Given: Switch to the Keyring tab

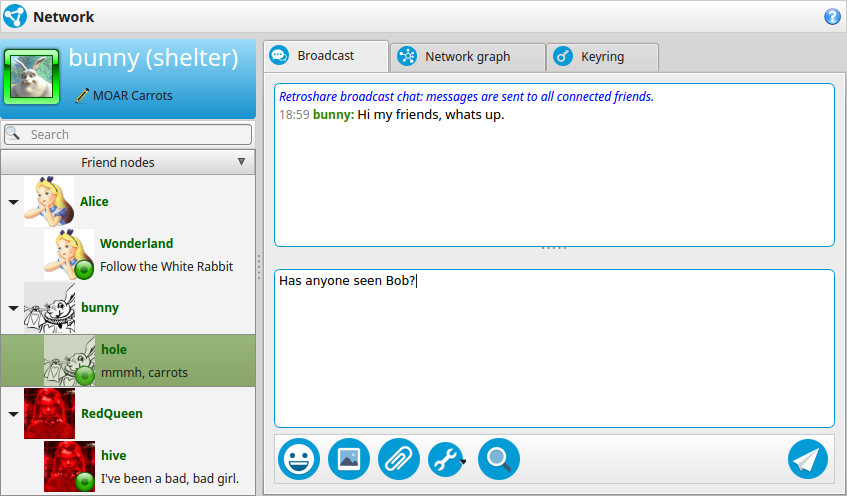Looking at the screenshot, I should [602, 57].
